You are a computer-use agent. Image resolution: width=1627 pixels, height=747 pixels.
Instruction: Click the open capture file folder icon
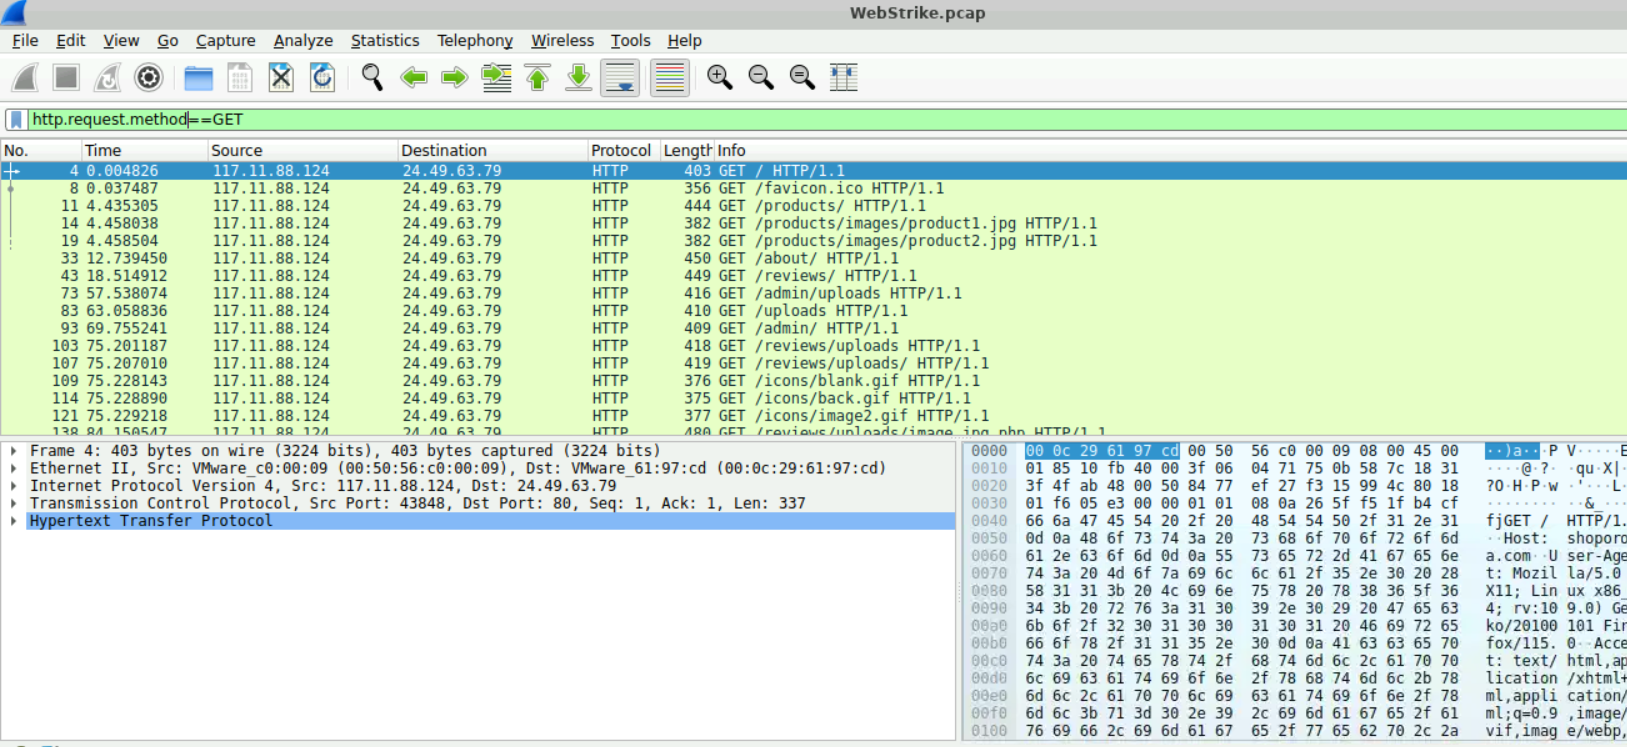pos(199,78)
